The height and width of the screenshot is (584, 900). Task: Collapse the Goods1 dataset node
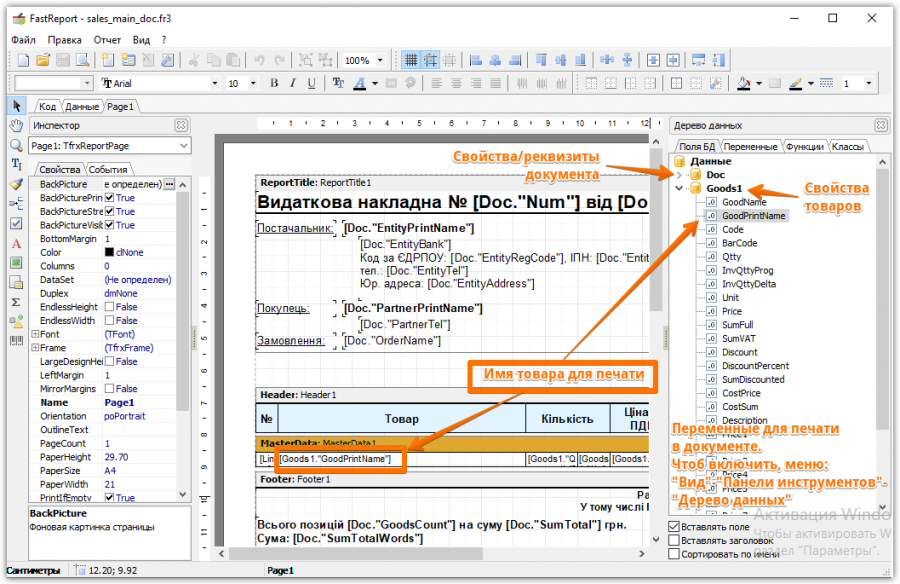[x=680, y=188]
